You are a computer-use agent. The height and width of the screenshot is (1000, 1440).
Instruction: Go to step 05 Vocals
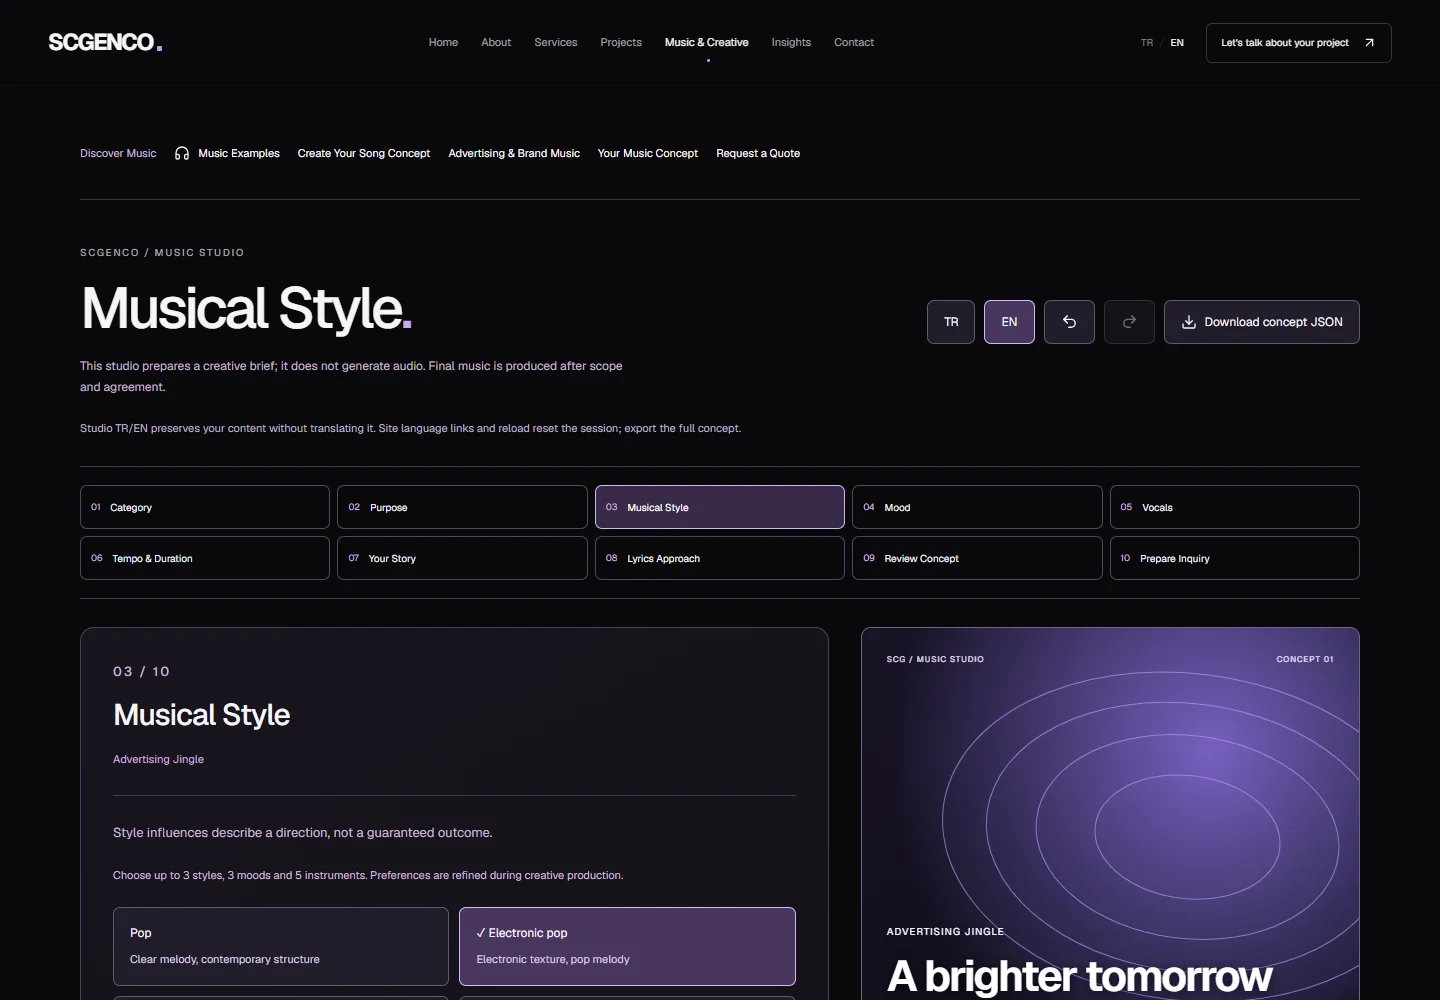(x=1235, y=507)
